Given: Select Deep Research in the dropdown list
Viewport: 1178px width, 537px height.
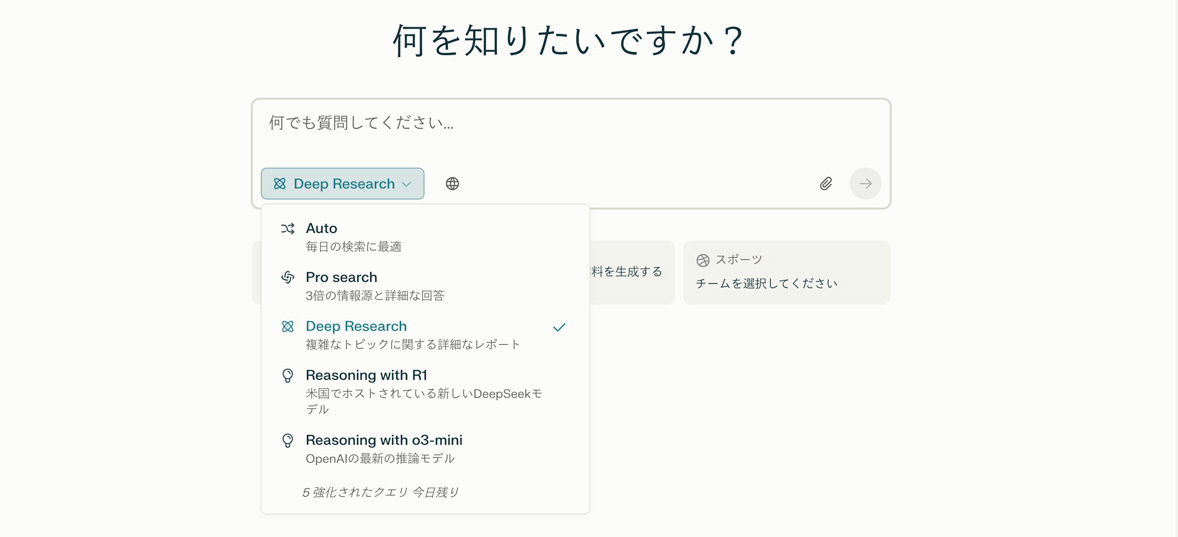Looking at the screenshot, I should [x=425, y=335].
